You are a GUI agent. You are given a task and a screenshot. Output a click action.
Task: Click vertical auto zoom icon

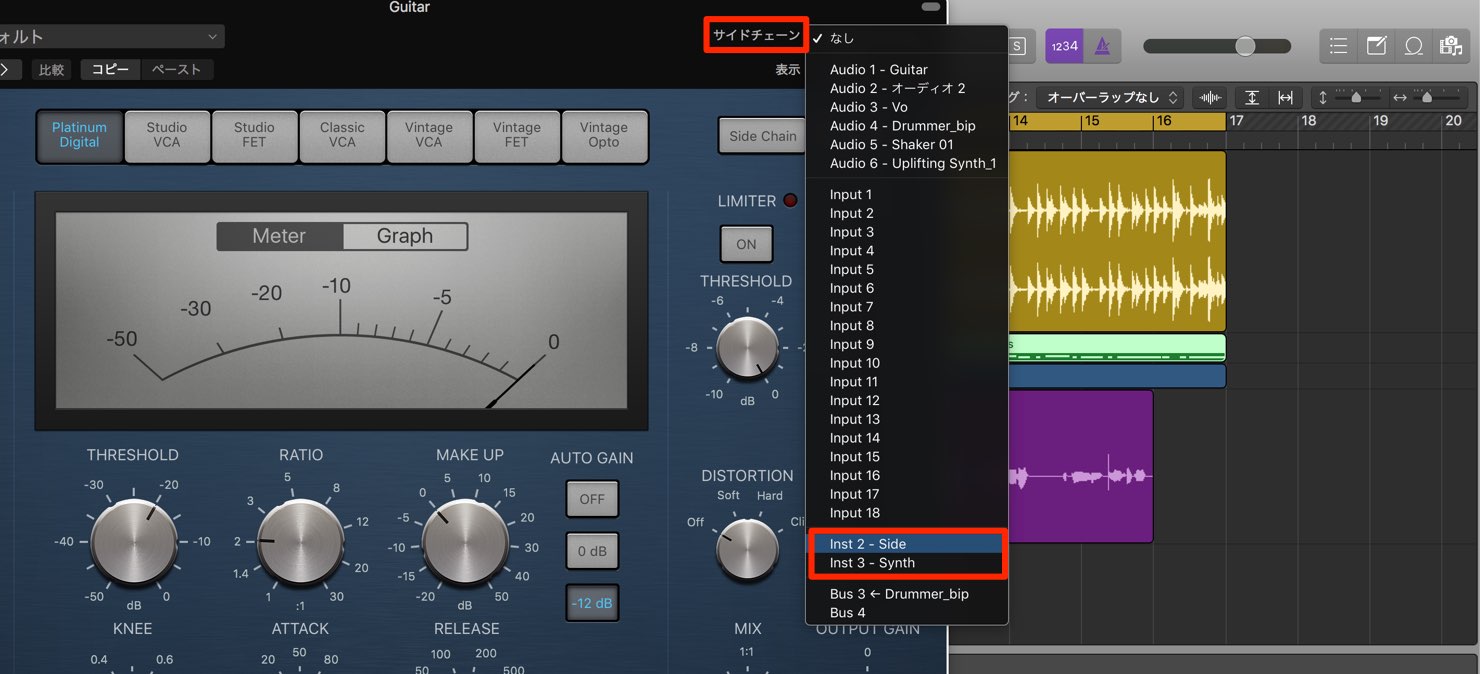[1251, 97]
